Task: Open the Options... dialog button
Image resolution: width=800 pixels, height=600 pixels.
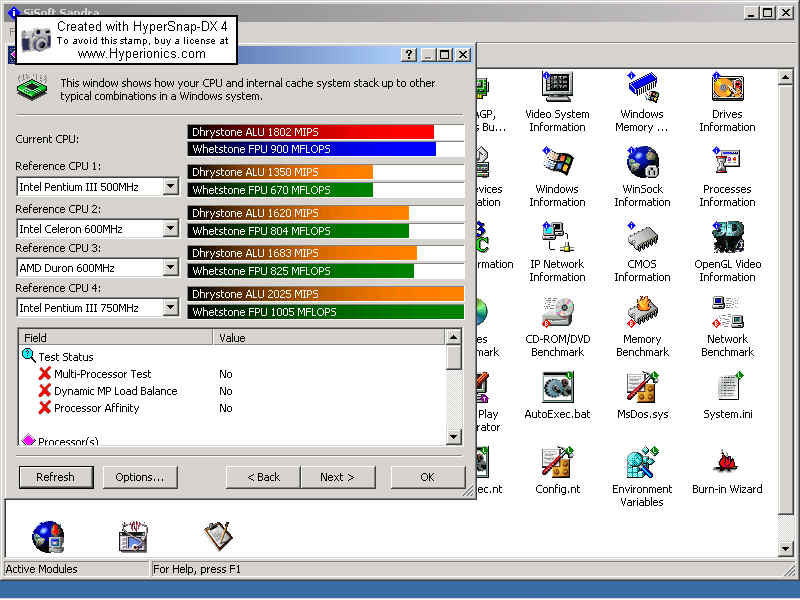Action: 140,477
